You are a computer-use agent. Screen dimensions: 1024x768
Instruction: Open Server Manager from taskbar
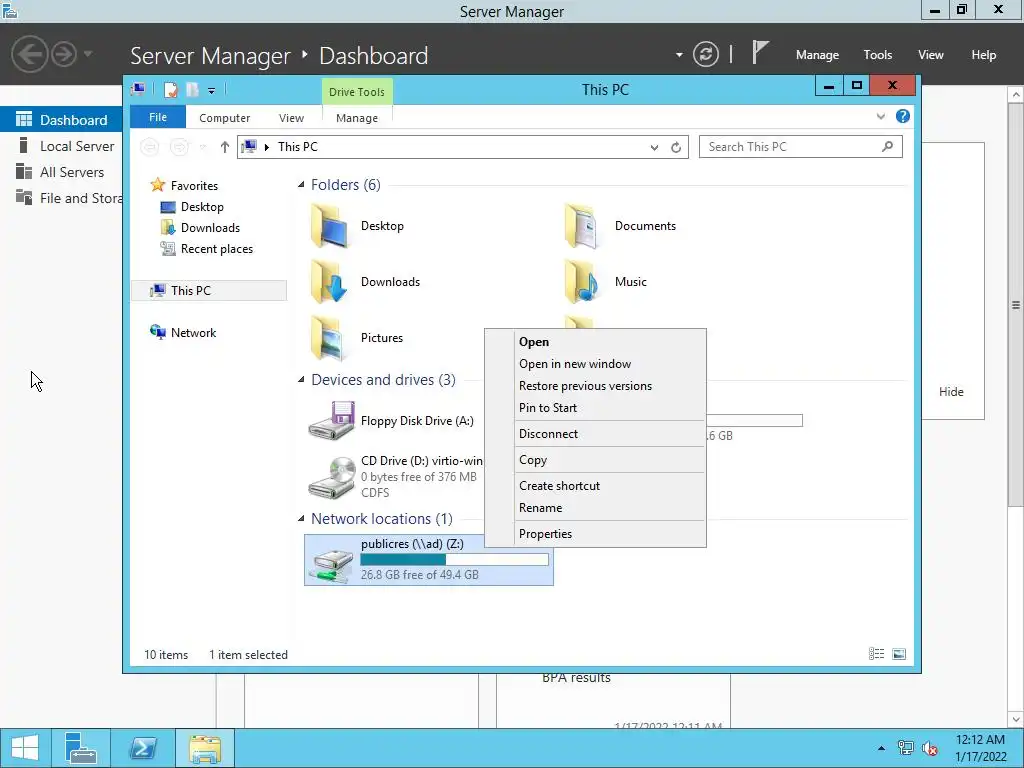pos(81,748)
